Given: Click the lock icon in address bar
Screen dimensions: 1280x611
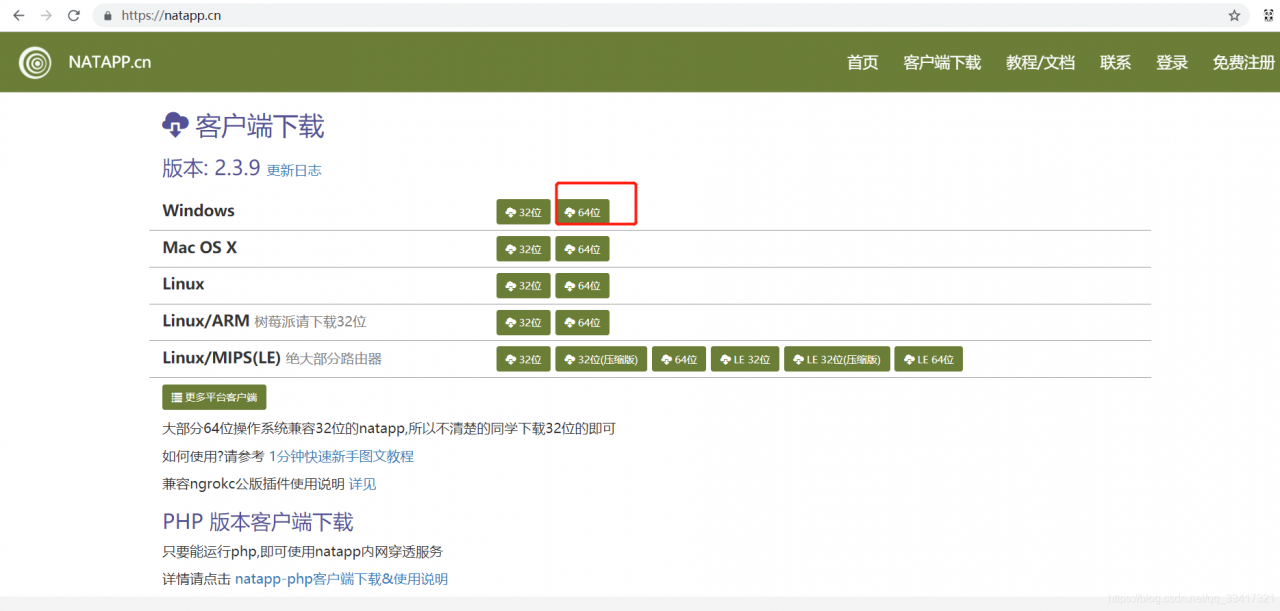Looking at the screenshot, I should 108,16.
